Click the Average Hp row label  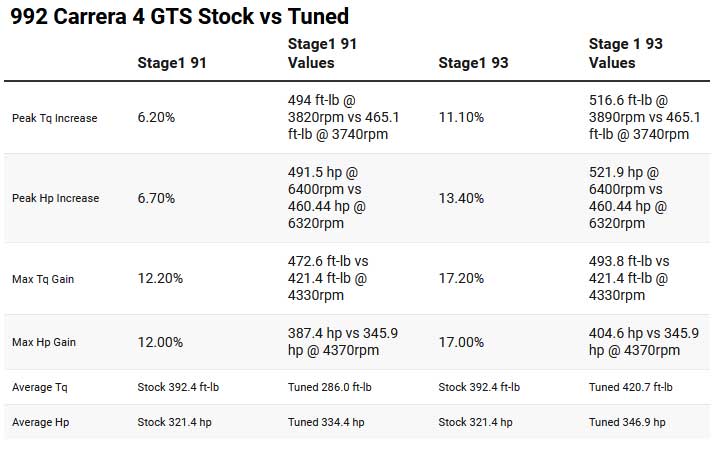tap(41, 422)
